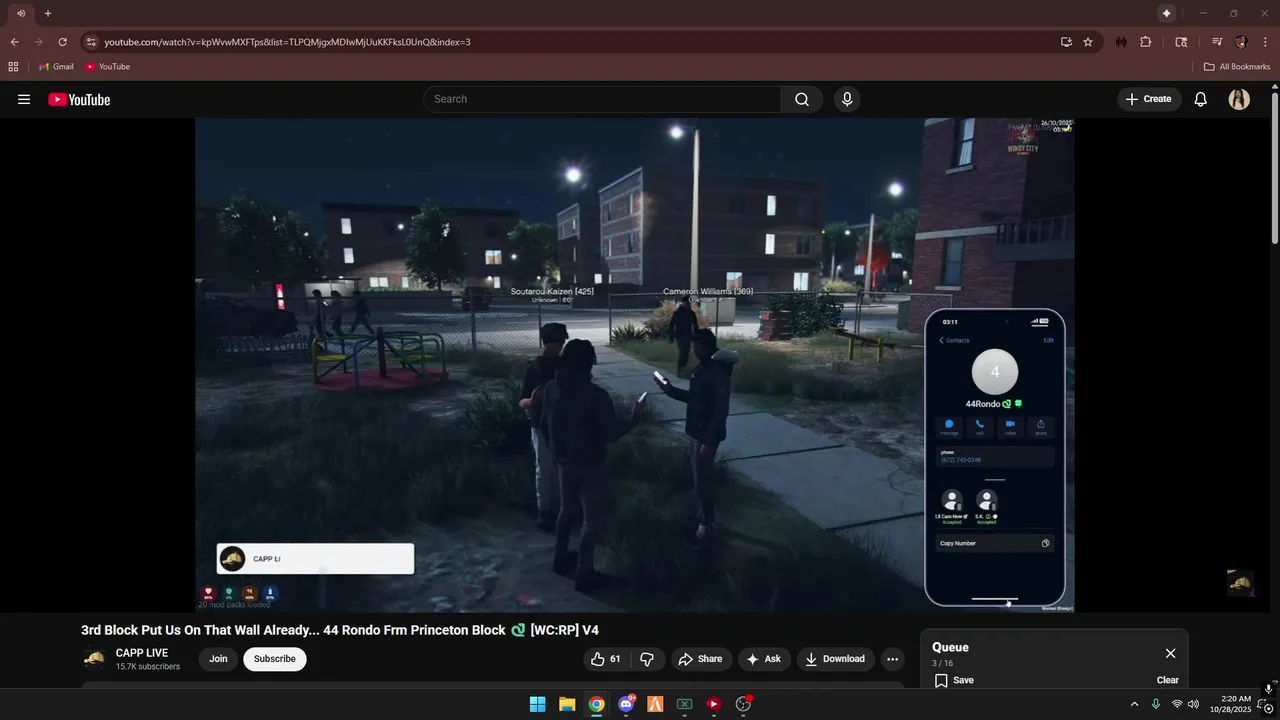Click the CAPP LIVE channel name
Image resolution: width=1280 pixels, height=720 pixels.
coord(142,653)
